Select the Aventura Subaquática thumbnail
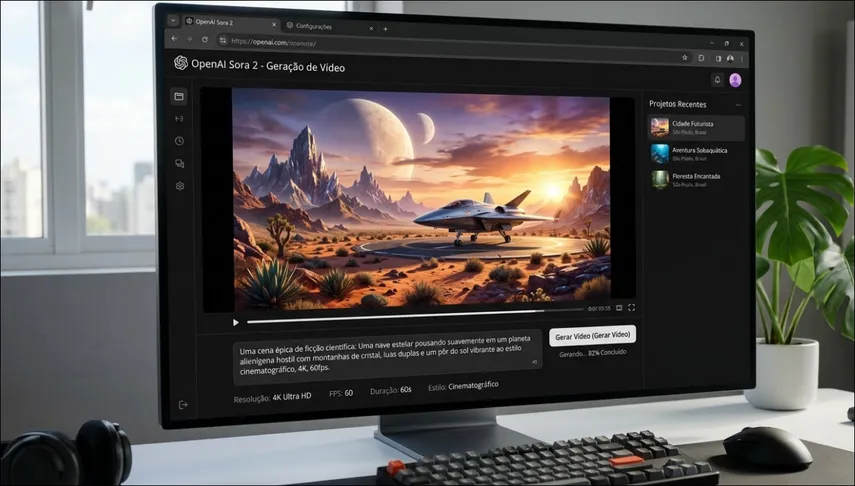This screenshot has height=486, width=855. (x=660, y=154)
